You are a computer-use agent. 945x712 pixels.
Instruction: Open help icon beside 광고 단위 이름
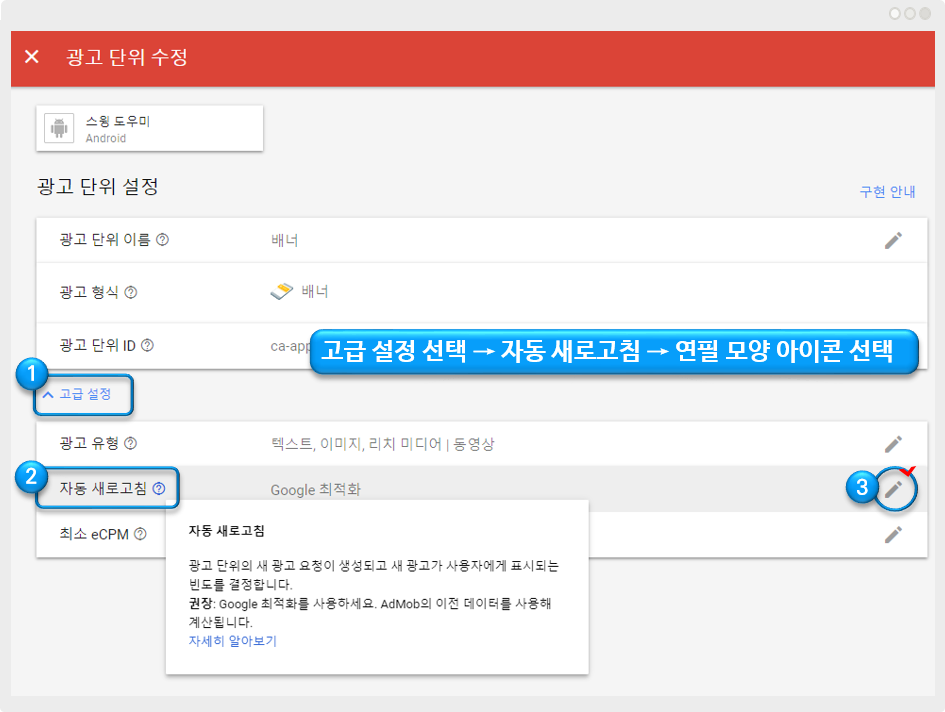[x=162, y=240]
